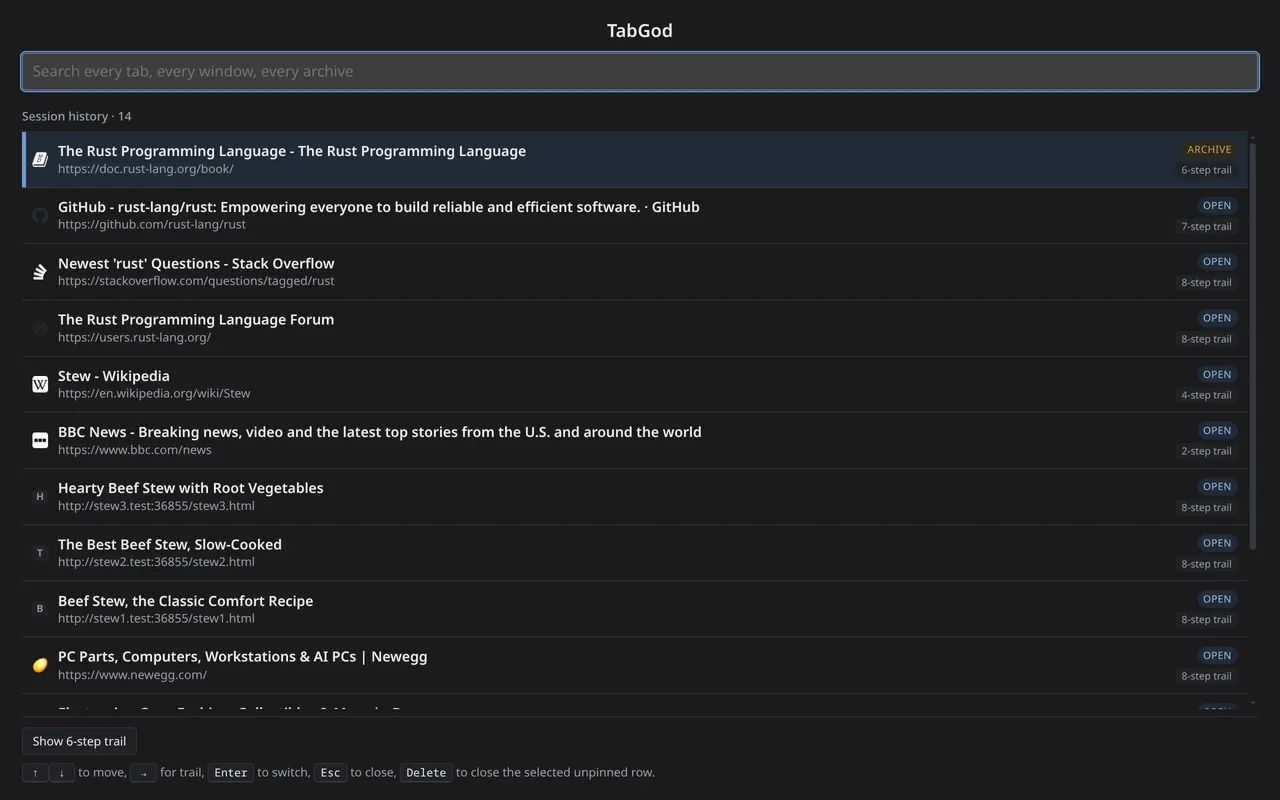Click the right arrow key hint for trail
This screenshot has height=800, width=1280.
coord(143,773)
